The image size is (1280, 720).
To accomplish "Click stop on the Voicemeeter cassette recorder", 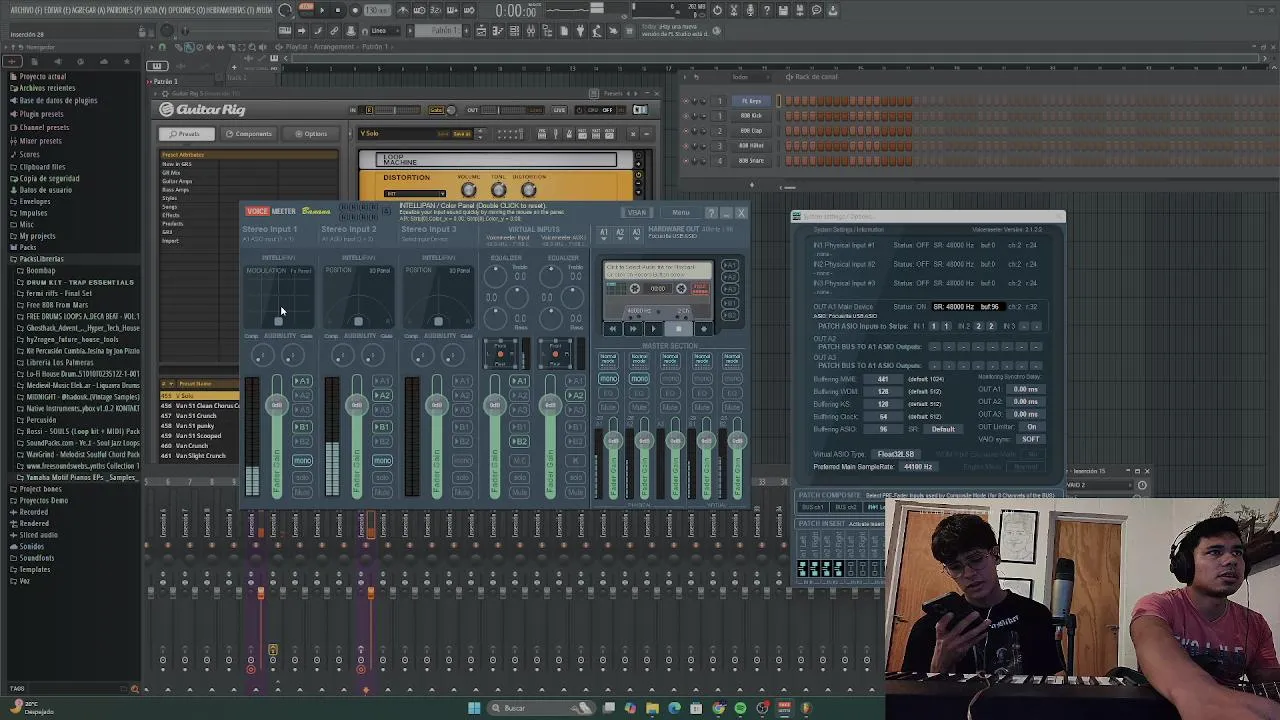I will coord(679,328).
